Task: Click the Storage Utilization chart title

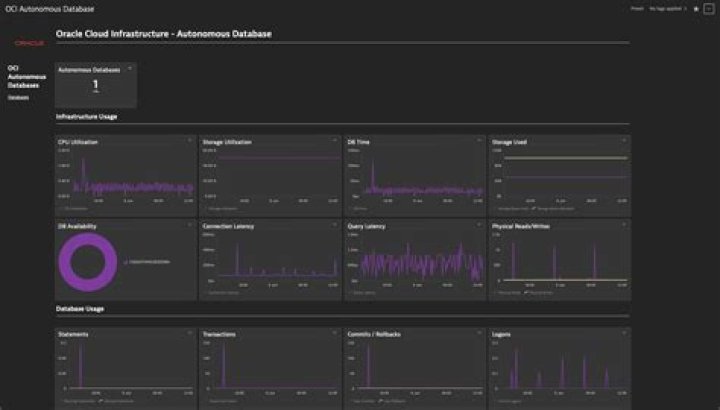Action: 227,142
